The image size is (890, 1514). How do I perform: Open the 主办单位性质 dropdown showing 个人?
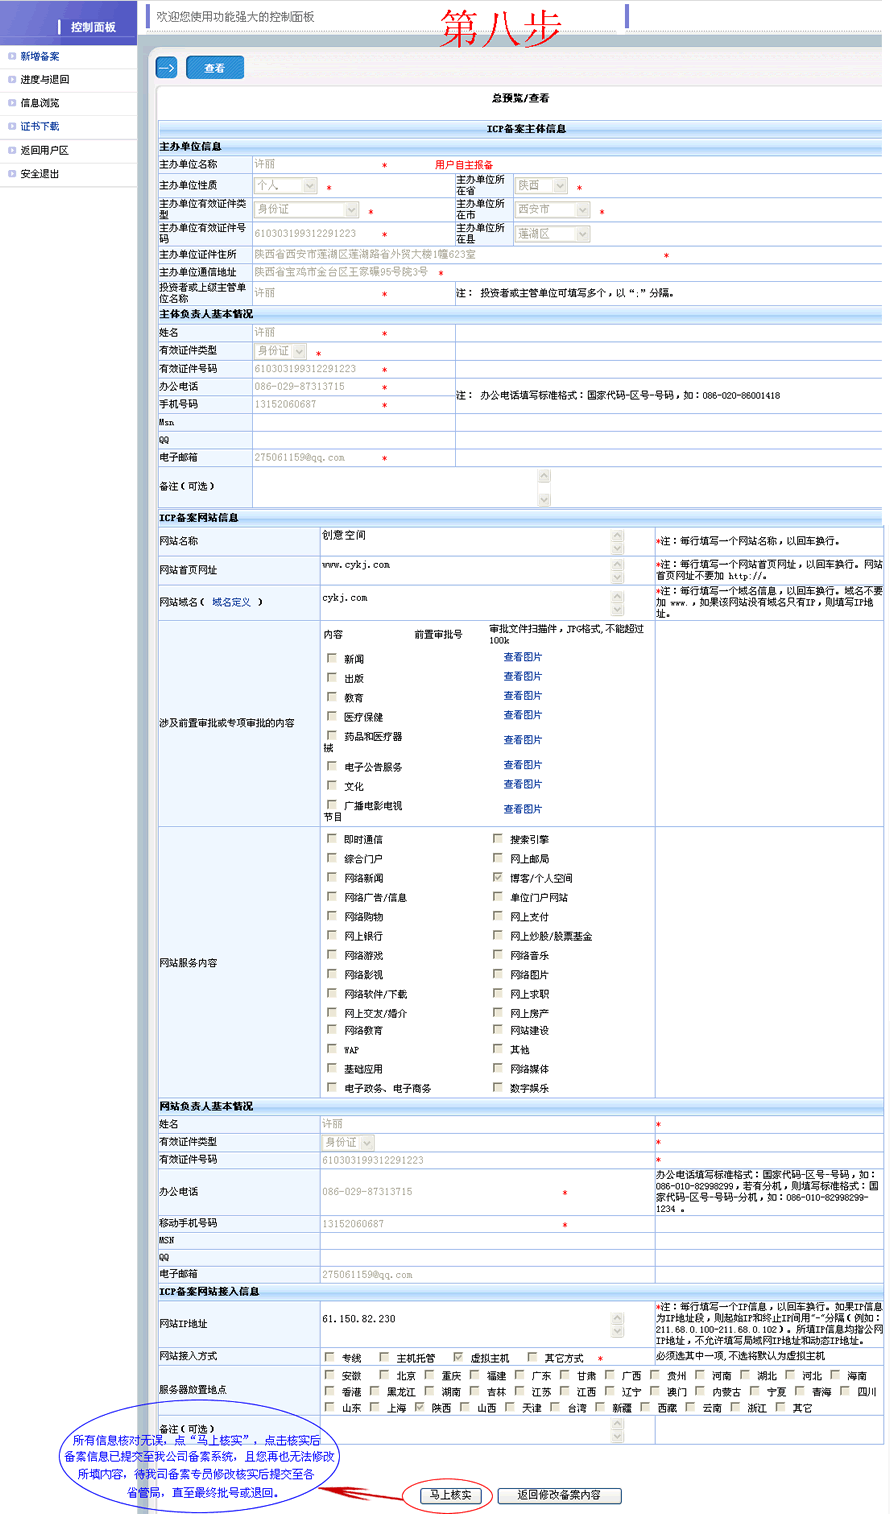tap(285, 185)
